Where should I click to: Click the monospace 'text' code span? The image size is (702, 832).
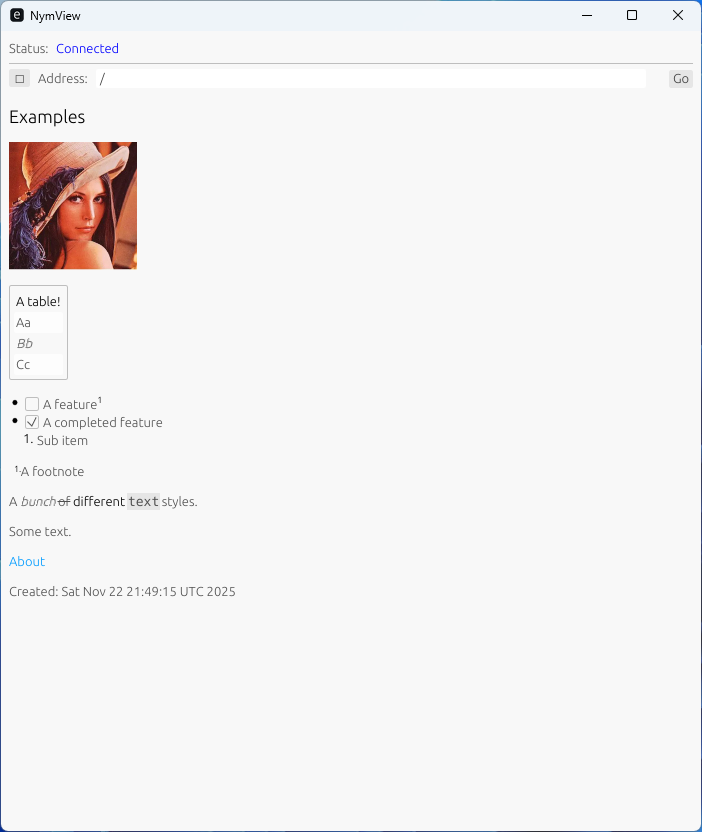click(143, 501)
